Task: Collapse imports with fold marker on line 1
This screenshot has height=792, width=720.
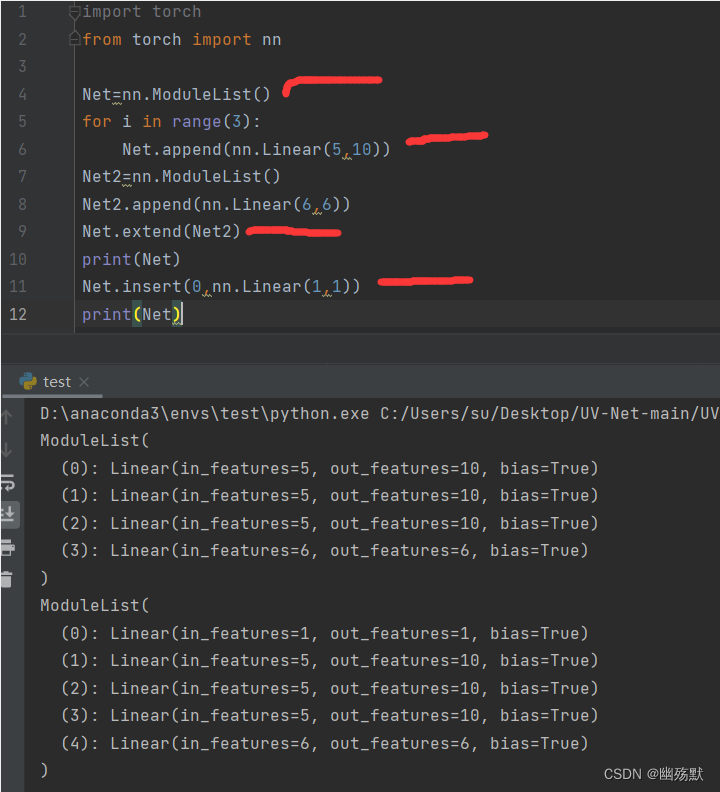Action: pyautogui.click(x=74, y=12)
